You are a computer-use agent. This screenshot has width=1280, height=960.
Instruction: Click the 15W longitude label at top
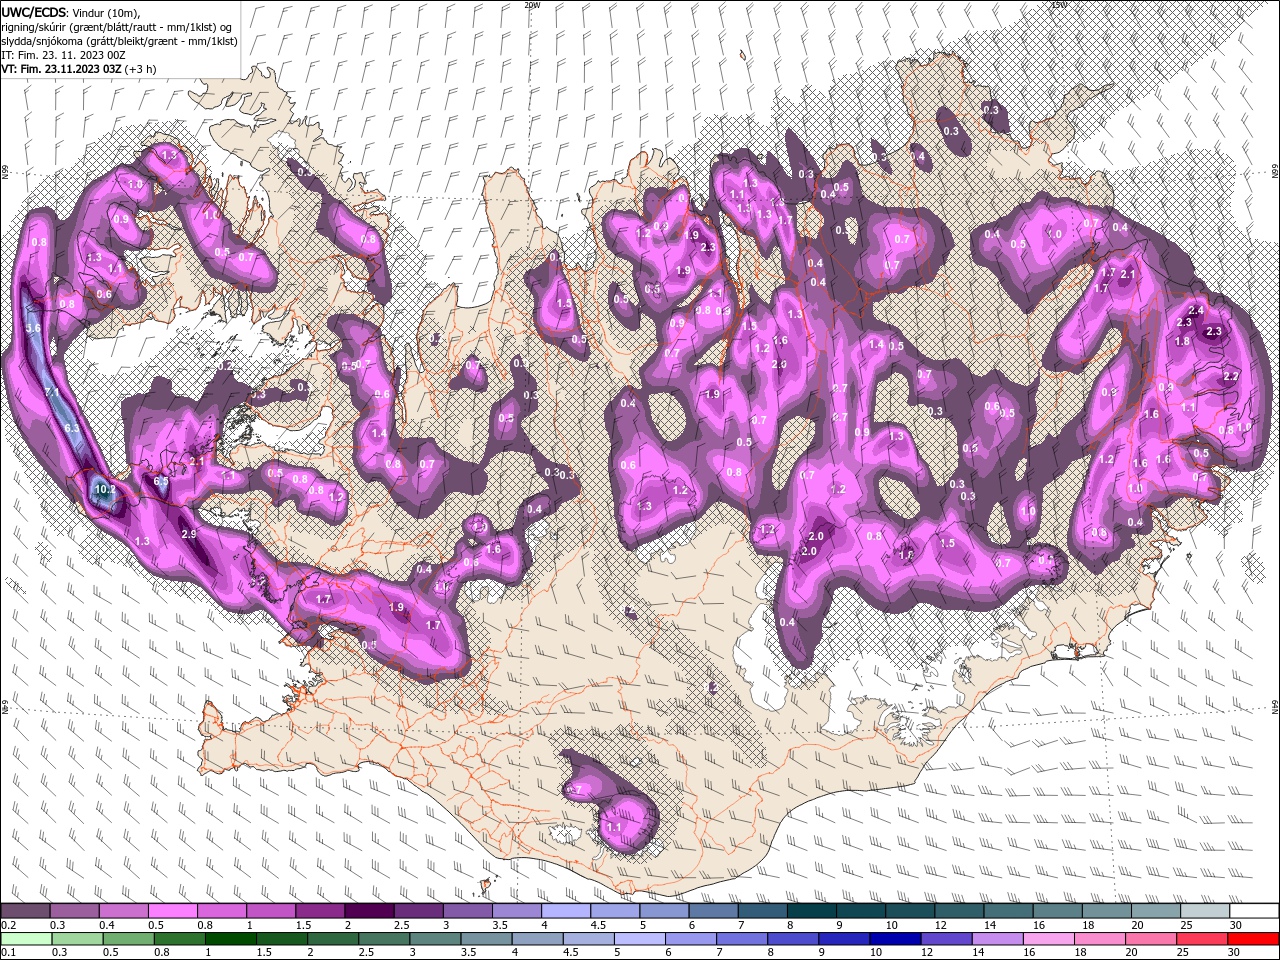click(x=1058, y=4)
